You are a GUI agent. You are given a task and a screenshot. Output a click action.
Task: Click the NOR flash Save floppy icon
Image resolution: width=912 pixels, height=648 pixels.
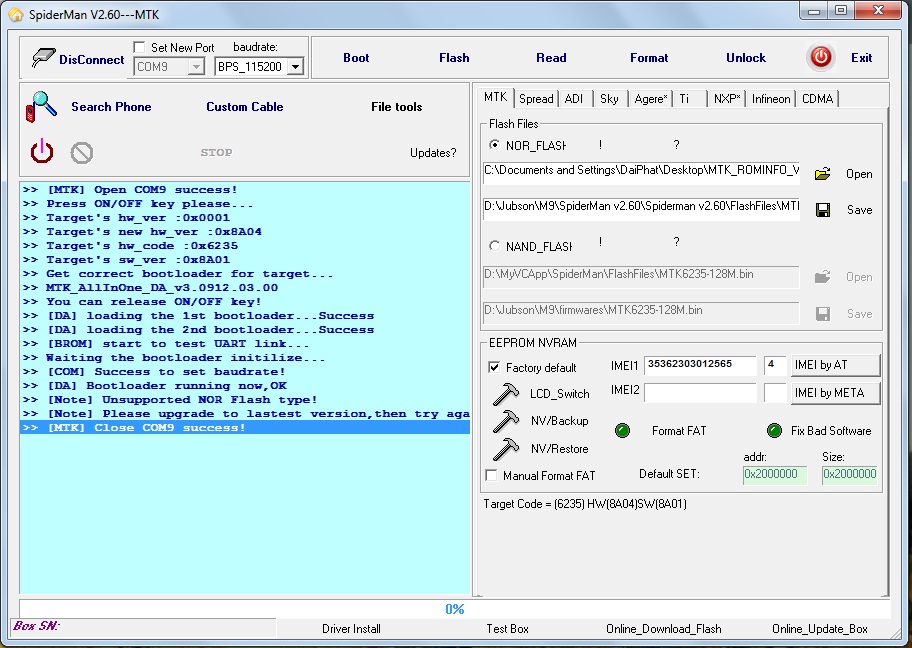[x=822, y=210]
